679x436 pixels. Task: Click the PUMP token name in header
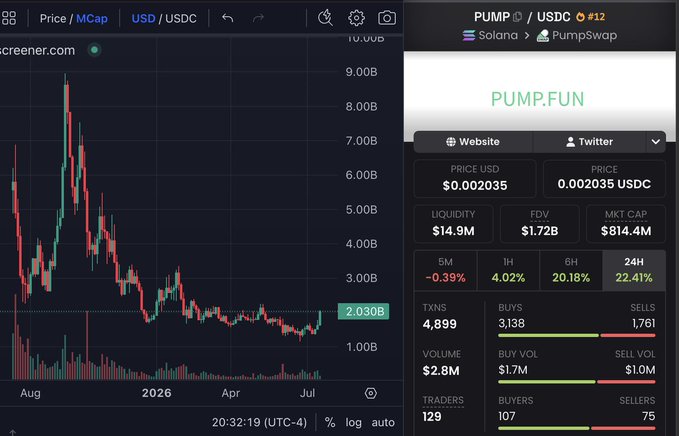click(491, 17)
